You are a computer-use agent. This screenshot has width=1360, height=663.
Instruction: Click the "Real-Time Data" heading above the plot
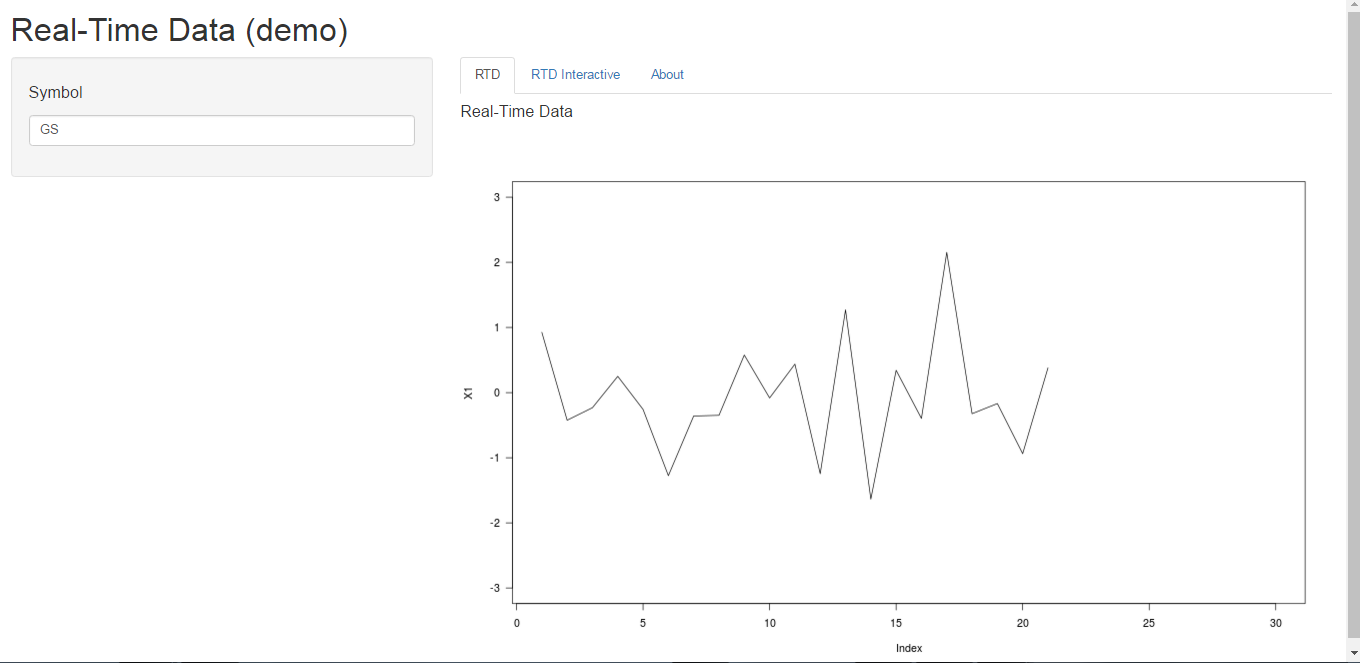[x=516, y=111]
